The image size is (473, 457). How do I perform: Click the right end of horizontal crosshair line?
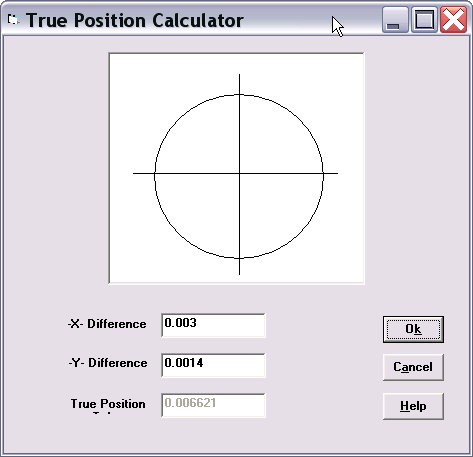point(336,173)
